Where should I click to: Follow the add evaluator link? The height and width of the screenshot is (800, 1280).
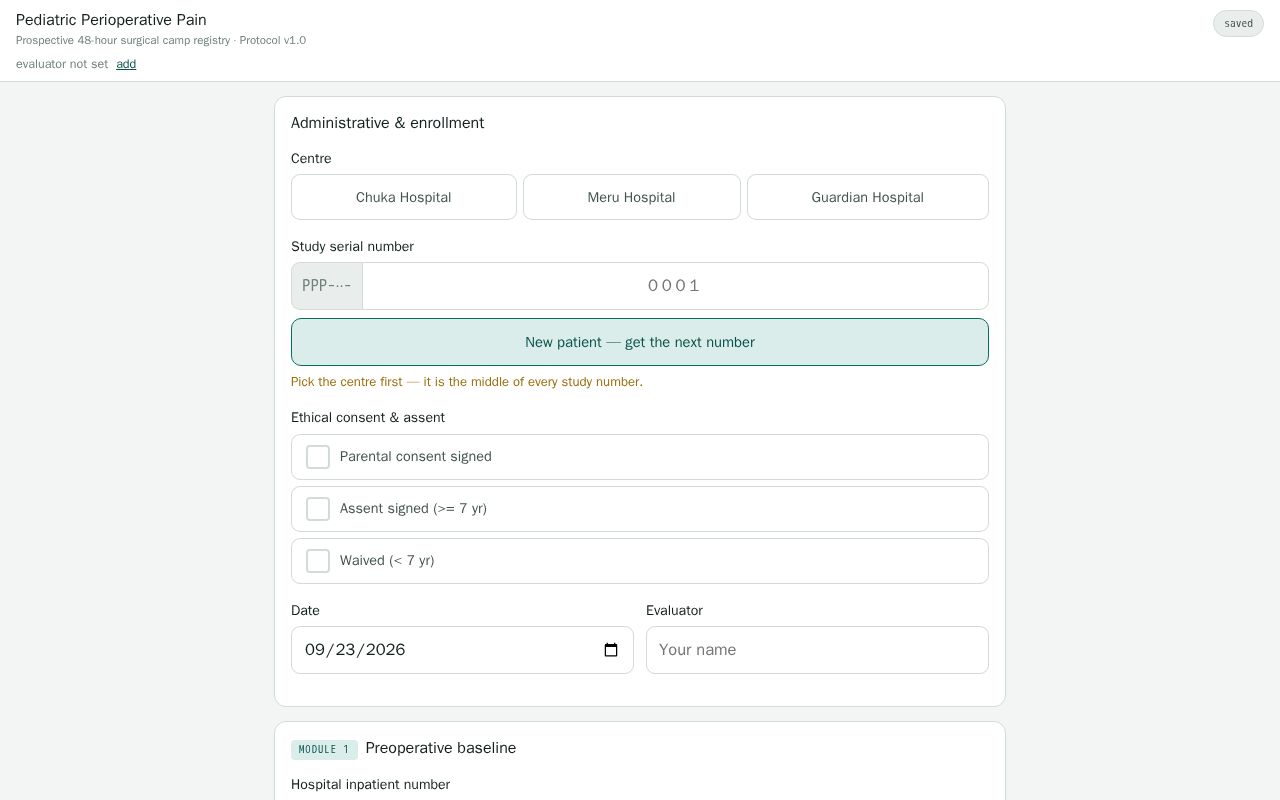(126, 64)
